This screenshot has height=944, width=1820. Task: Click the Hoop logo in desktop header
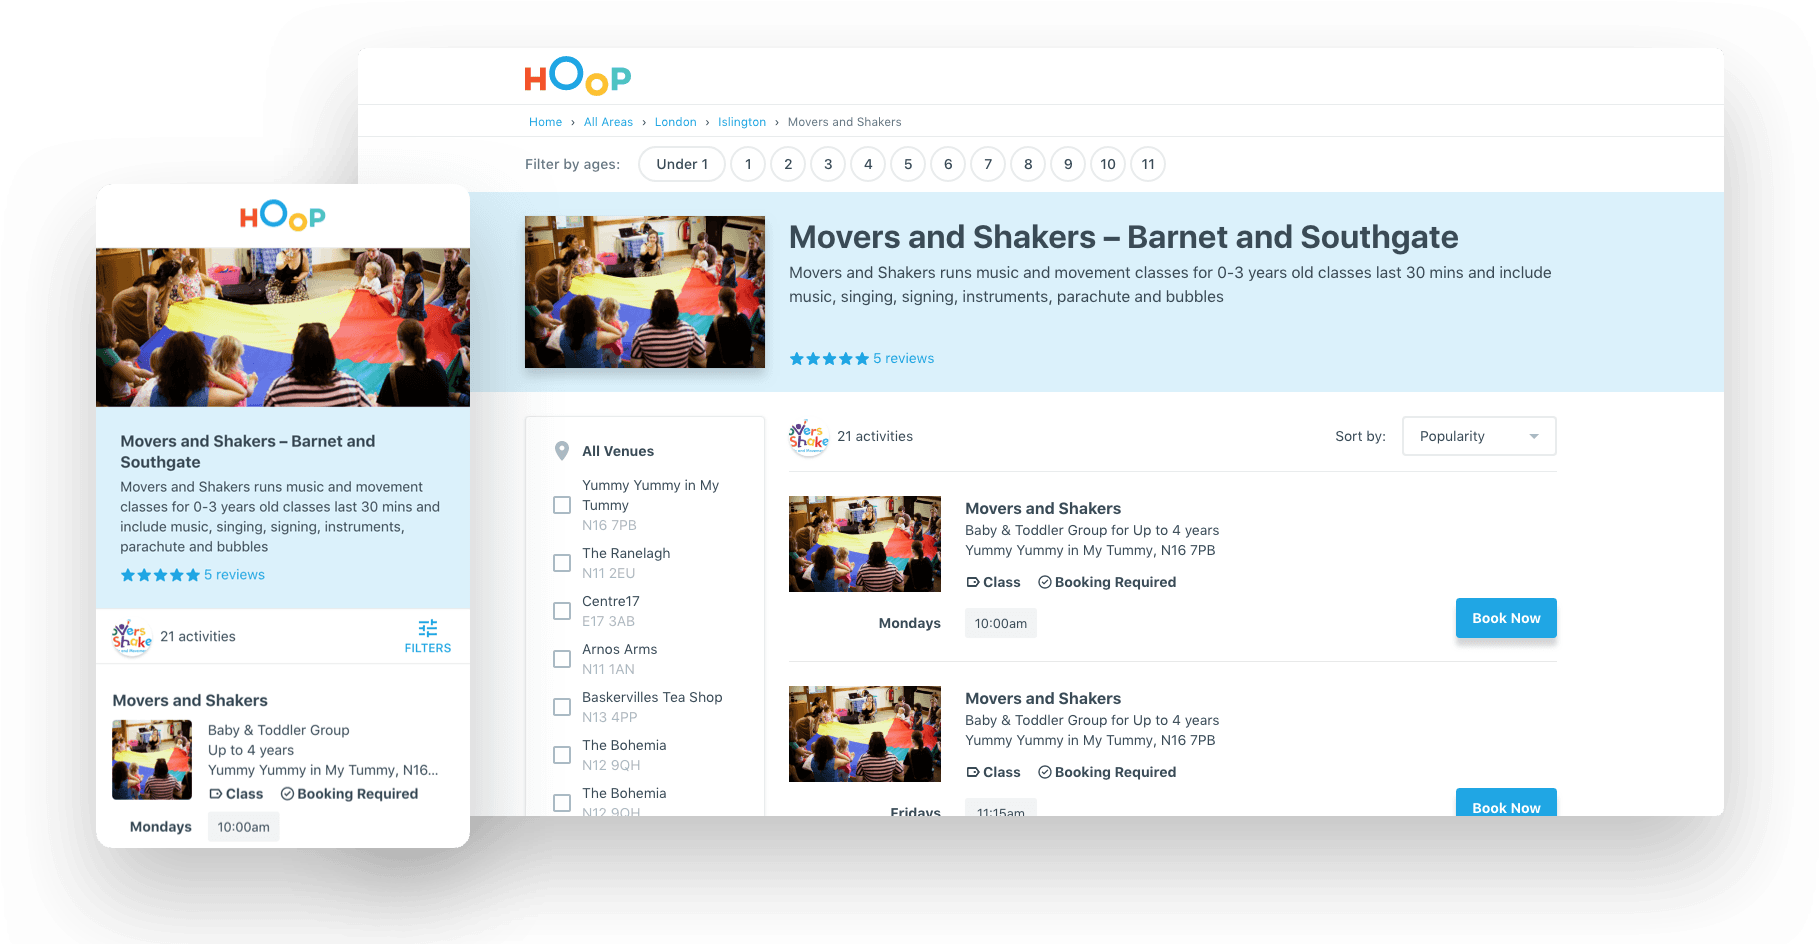click(x=577, y=76)
